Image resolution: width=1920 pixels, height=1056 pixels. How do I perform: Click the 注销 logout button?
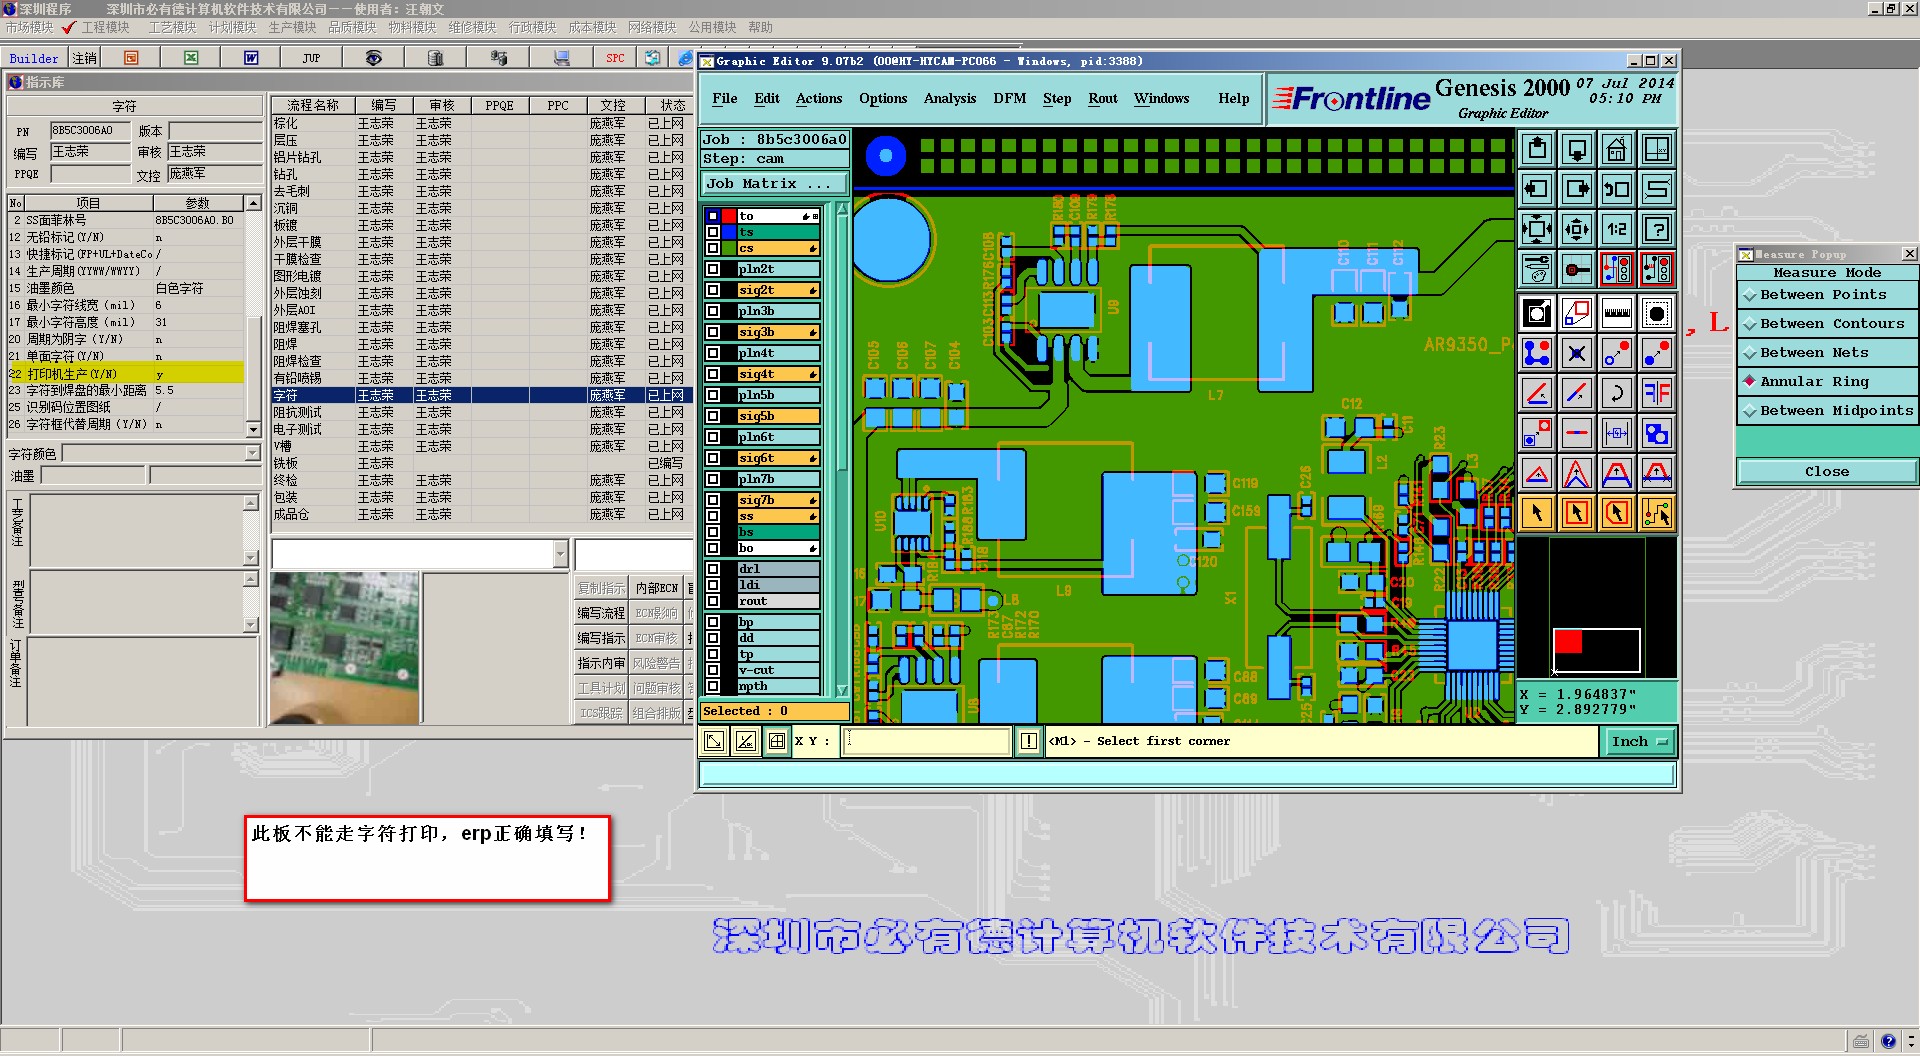[x=85, y=58]
